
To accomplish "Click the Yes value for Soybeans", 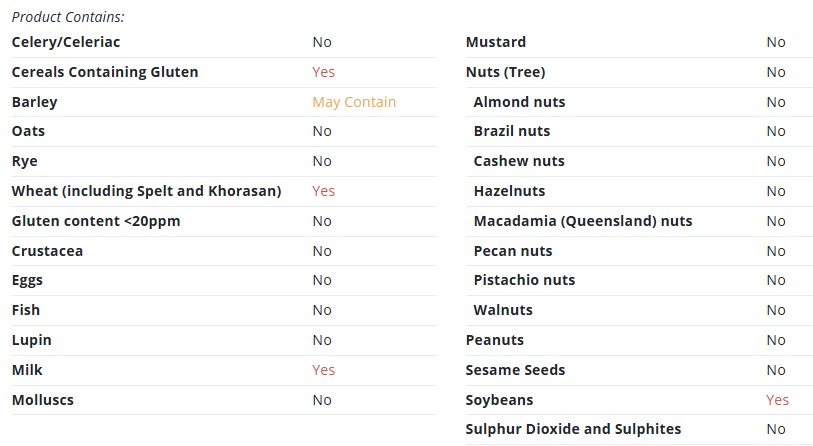I will coord(778,400).
